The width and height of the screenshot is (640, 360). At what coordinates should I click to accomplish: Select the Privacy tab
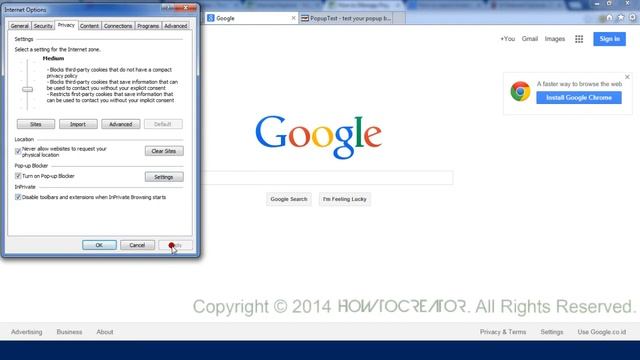(x=66, y=25)
